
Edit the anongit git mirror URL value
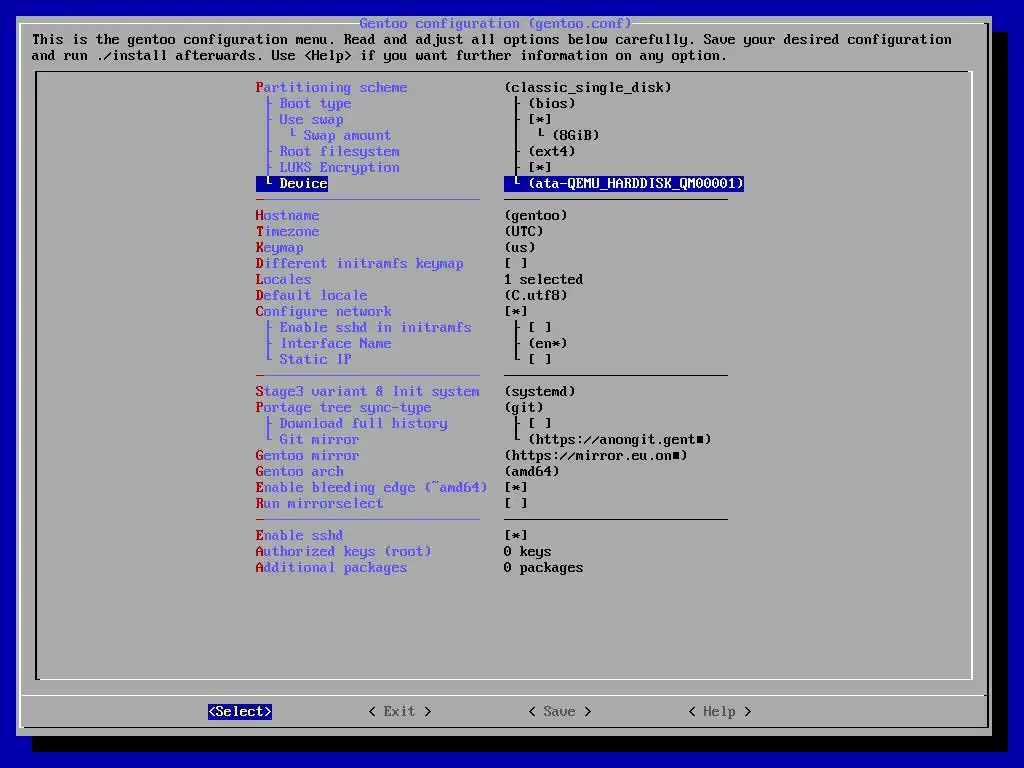click(x=620, y=440)
